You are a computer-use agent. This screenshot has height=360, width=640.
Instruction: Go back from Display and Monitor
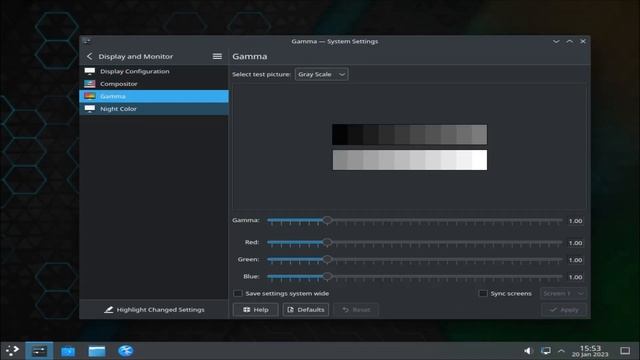tap(89, 56)
